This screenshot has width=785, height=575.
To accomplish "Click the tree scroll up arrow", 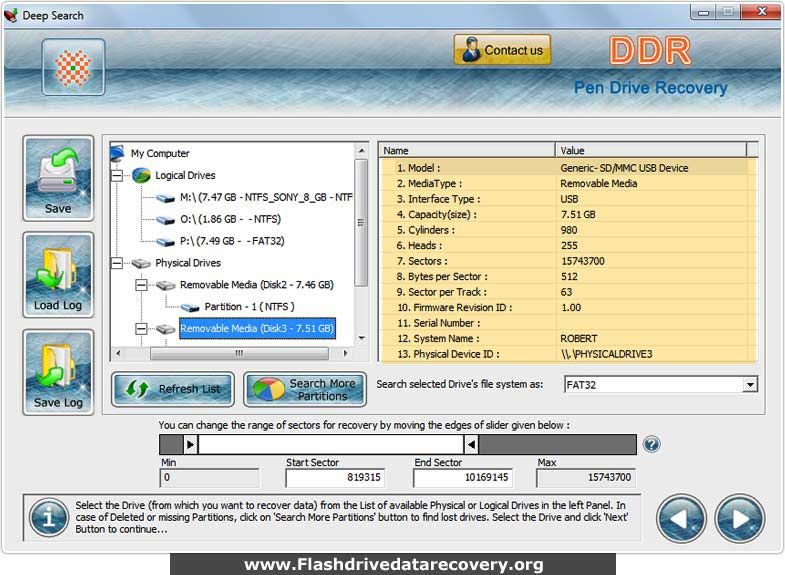I will tap(361, 151).
